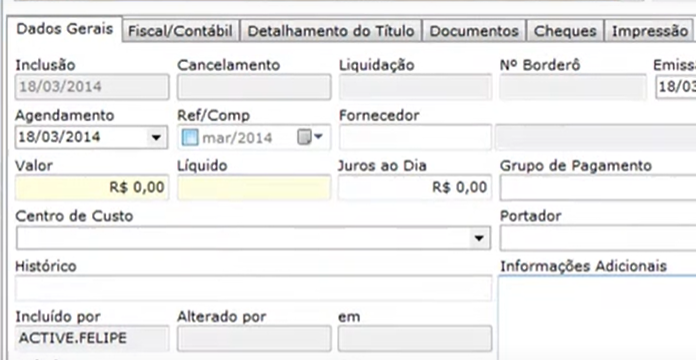
Task: Click the Informações Adicionais text area
Action: pyautogui.click(x=597, y=318)
